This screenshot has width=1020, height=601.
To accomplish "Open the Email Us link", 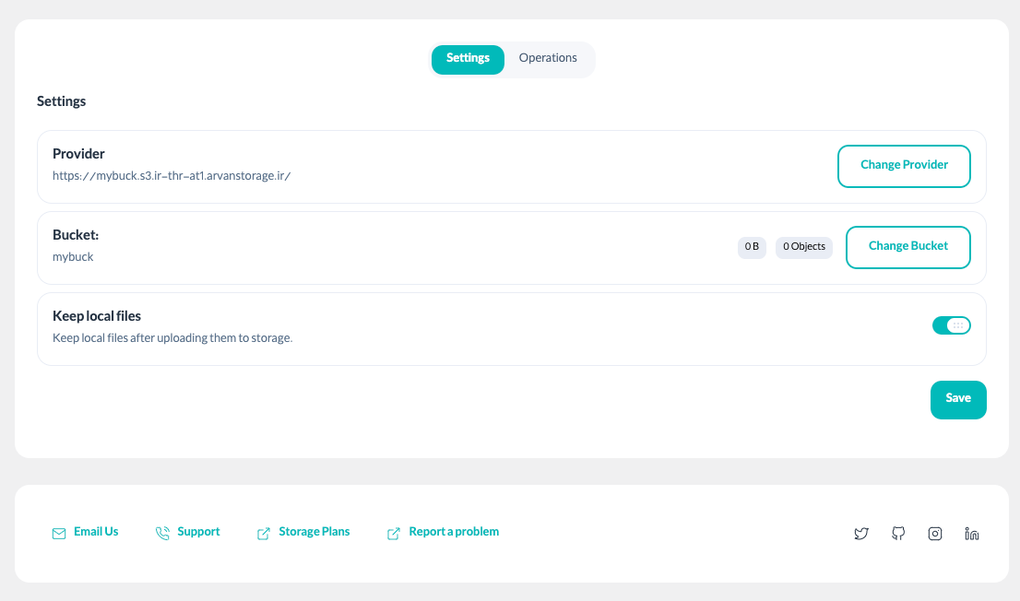I will 96,531.
